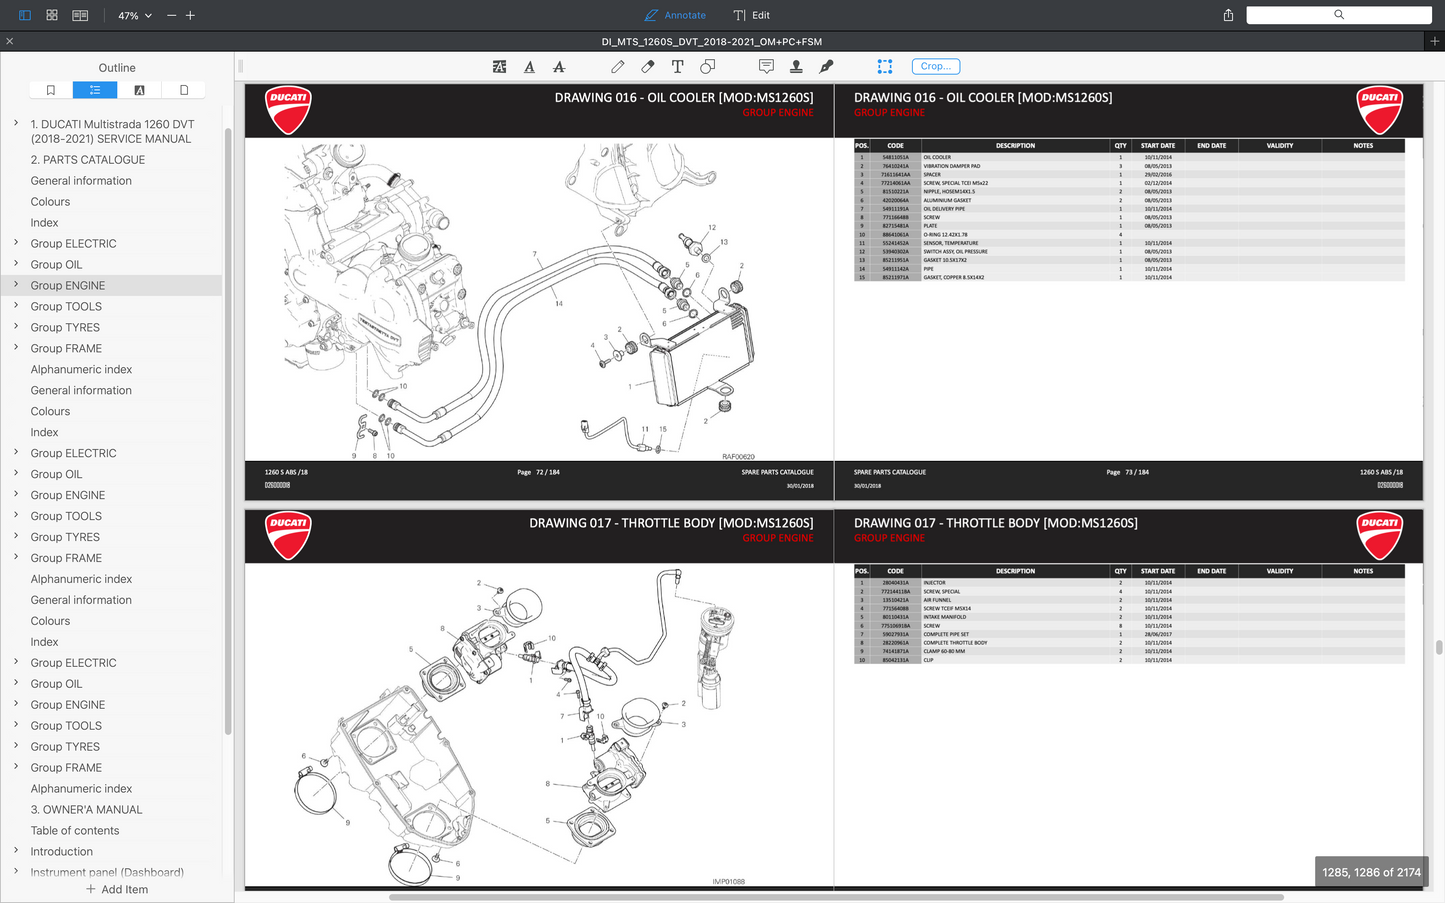Expand the Group ENGINE outline entry
The height and width of the screenshot is (903, 1445).
15,285
